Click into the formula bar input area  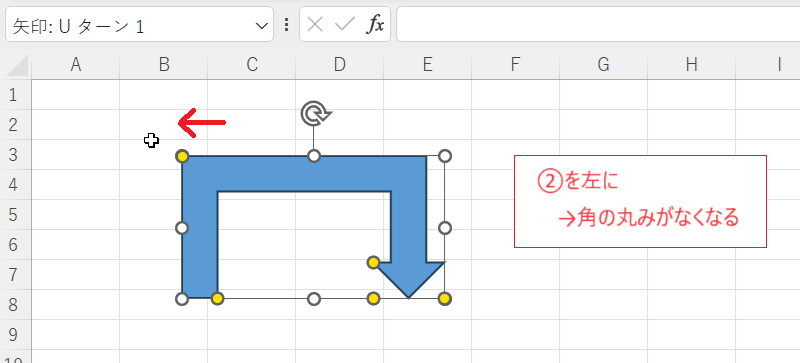(x=598, y=24)
